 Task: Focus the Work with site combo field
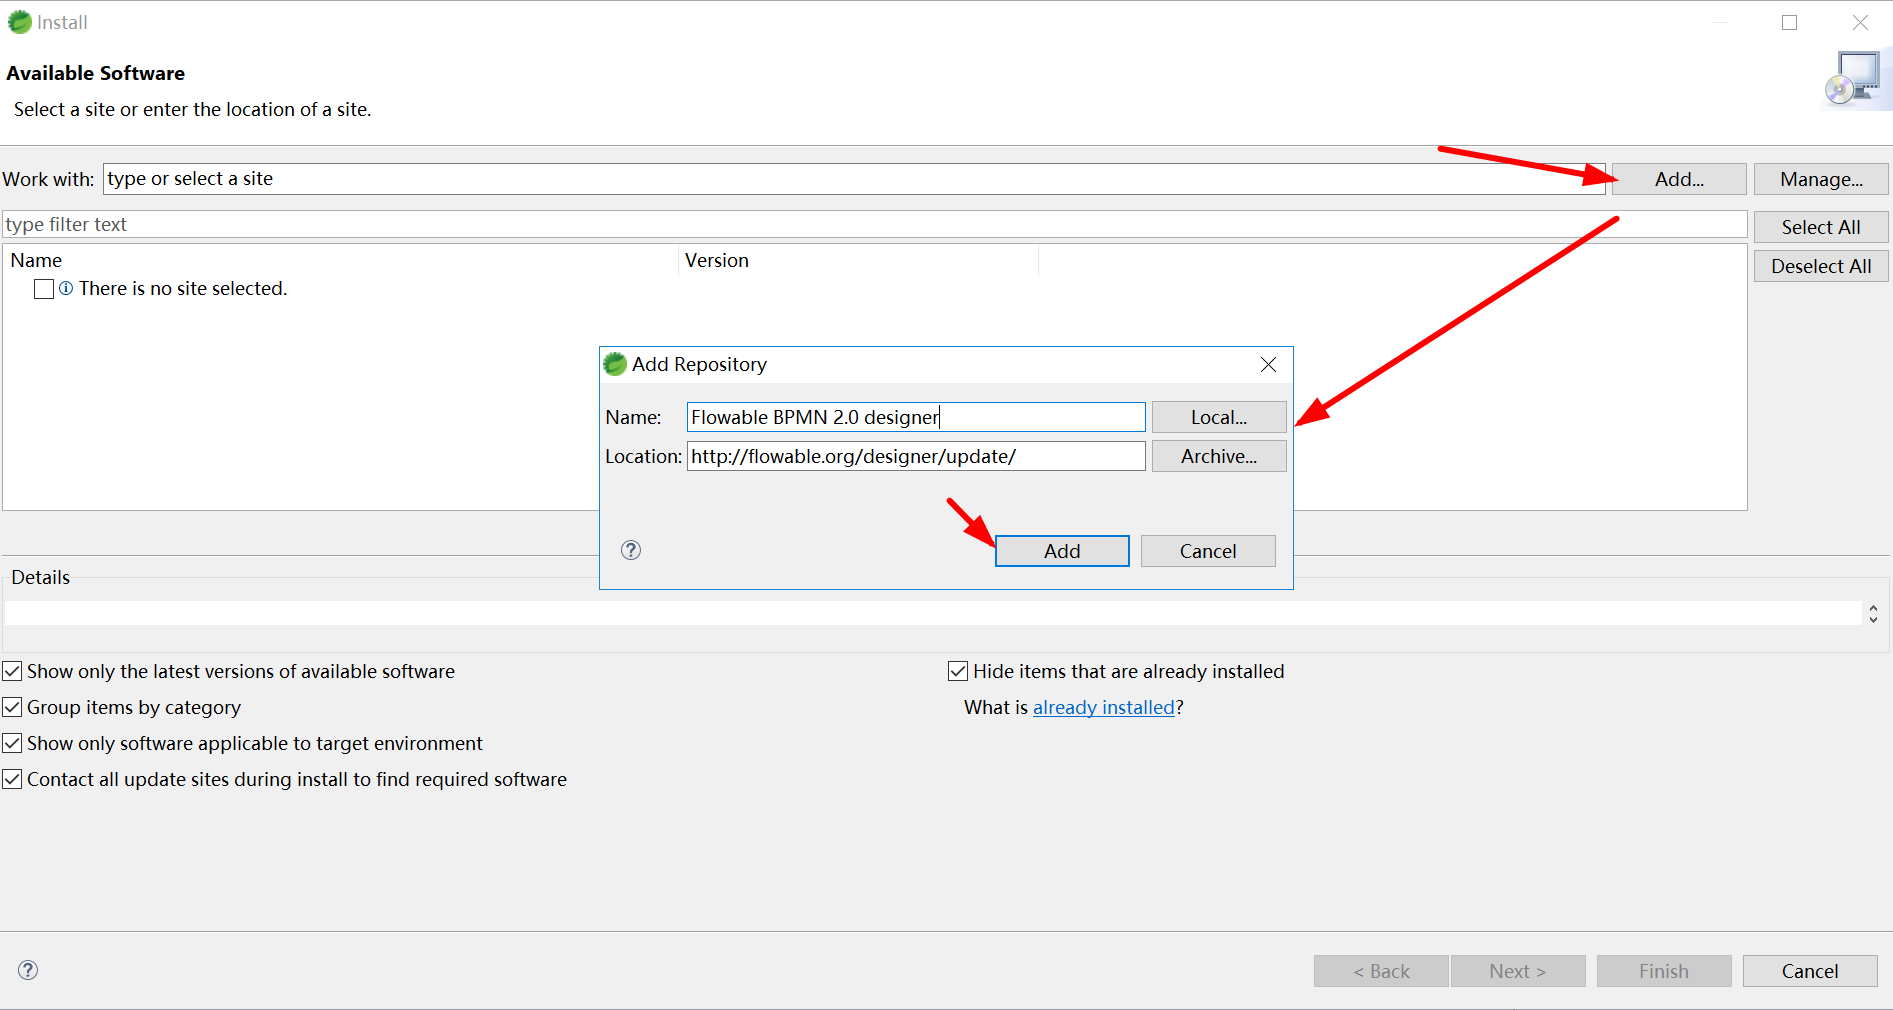[x=854, y=179]
